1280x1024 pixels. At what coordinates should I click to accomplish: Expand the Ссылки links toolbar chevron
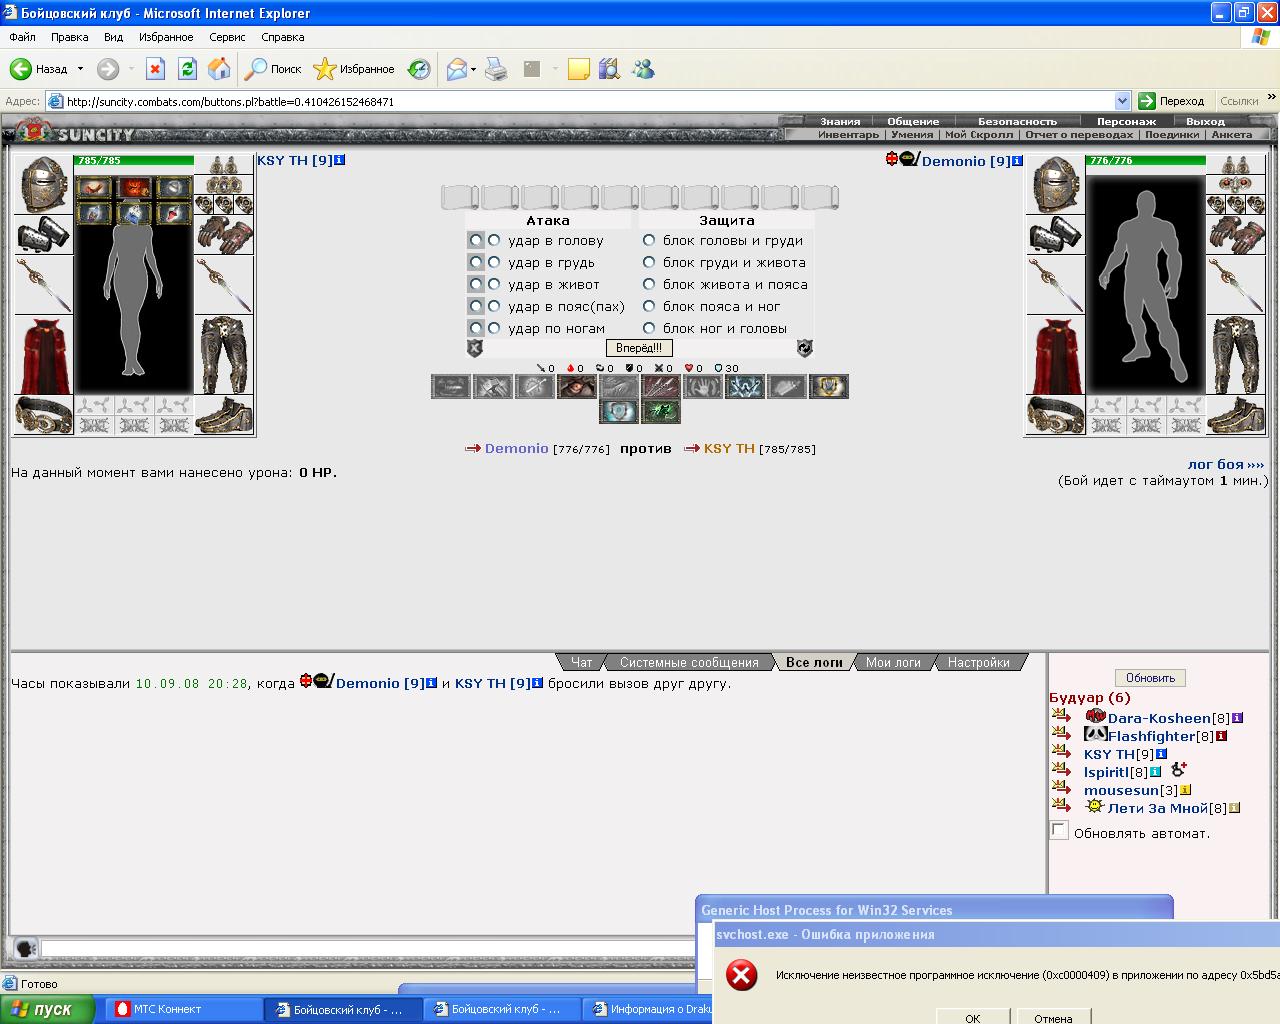pyautogui.click(x=1271, y=100)
